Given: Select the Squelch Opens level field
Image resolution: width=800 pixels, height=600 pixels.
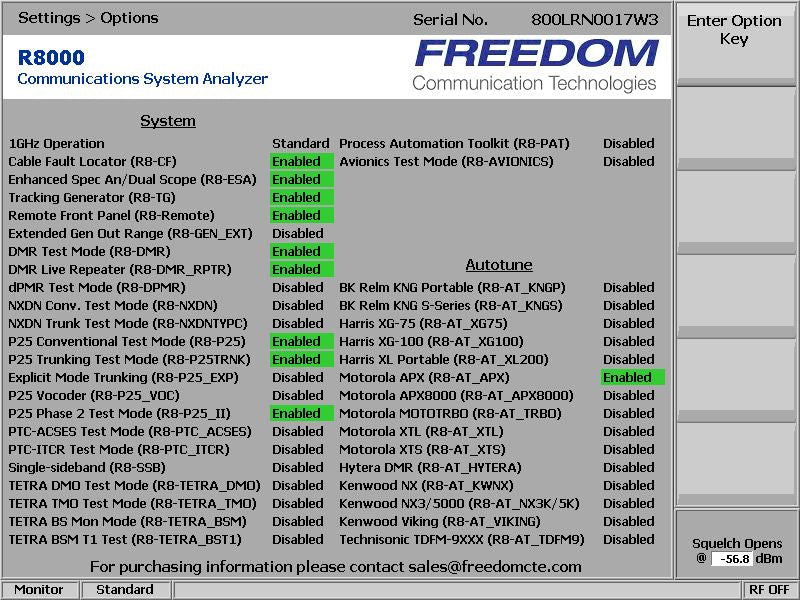Looking at the screenshot, I should click(732, 559).
